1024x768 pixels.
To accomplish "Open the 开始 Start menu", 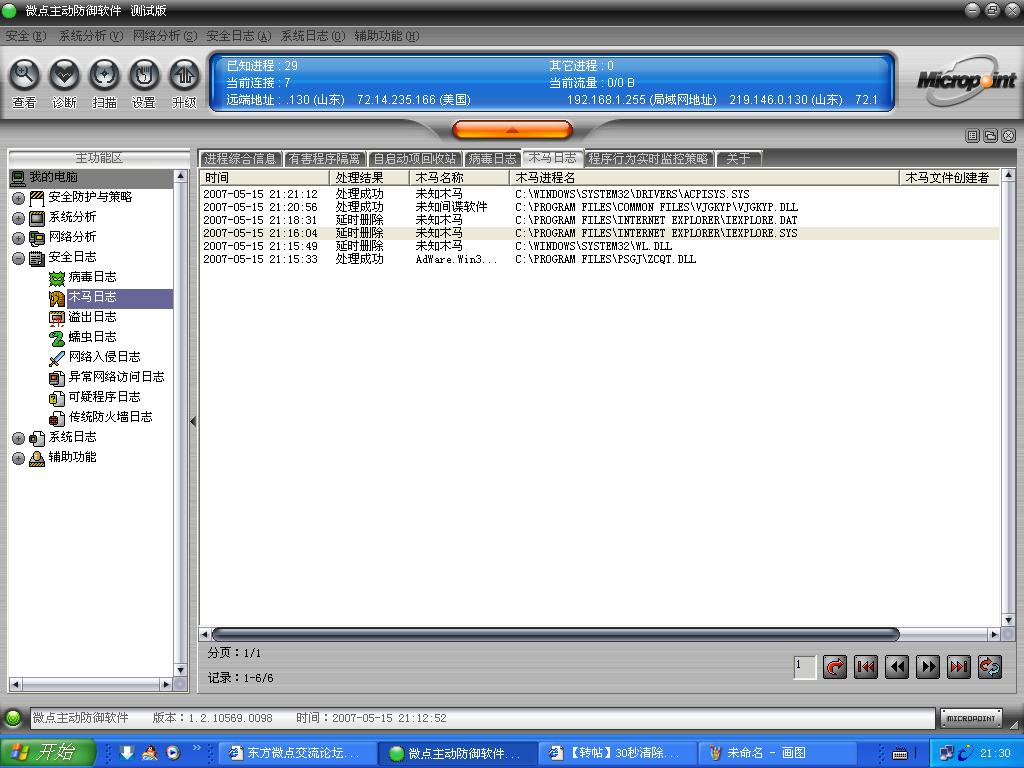I will point(48,753).
